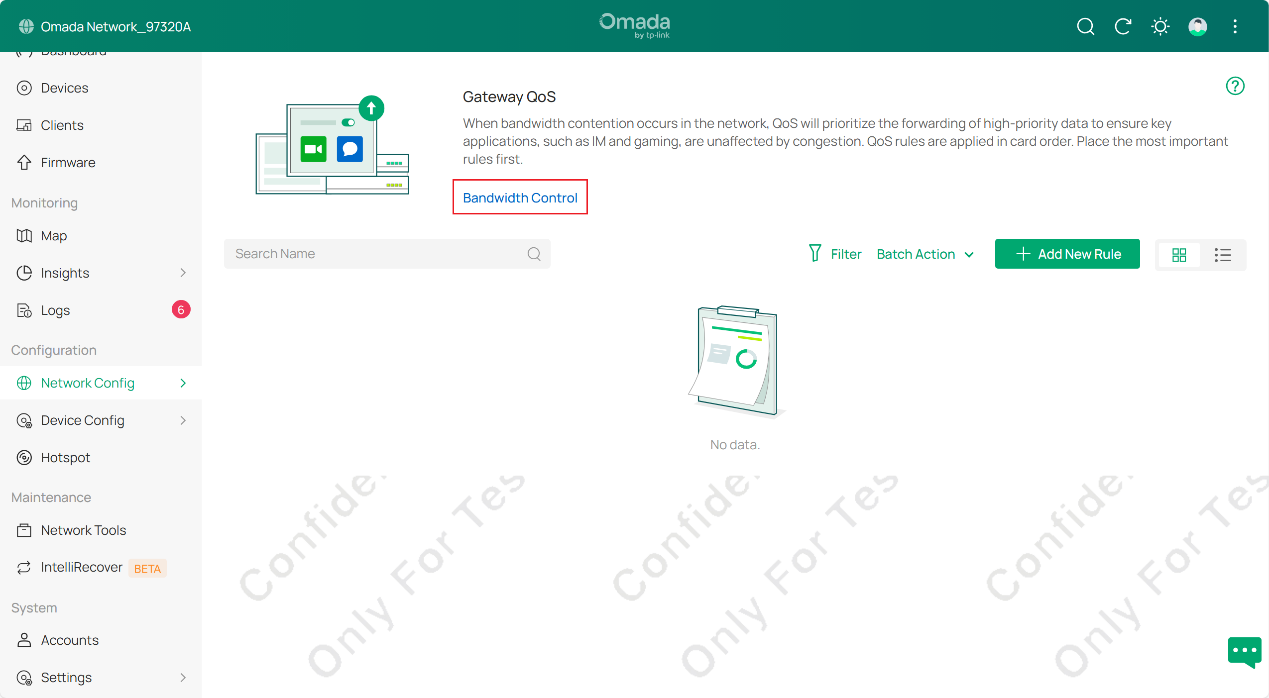Open Accounts under System
Viewport: 1269px width, 698px height.
coord(68,640)
